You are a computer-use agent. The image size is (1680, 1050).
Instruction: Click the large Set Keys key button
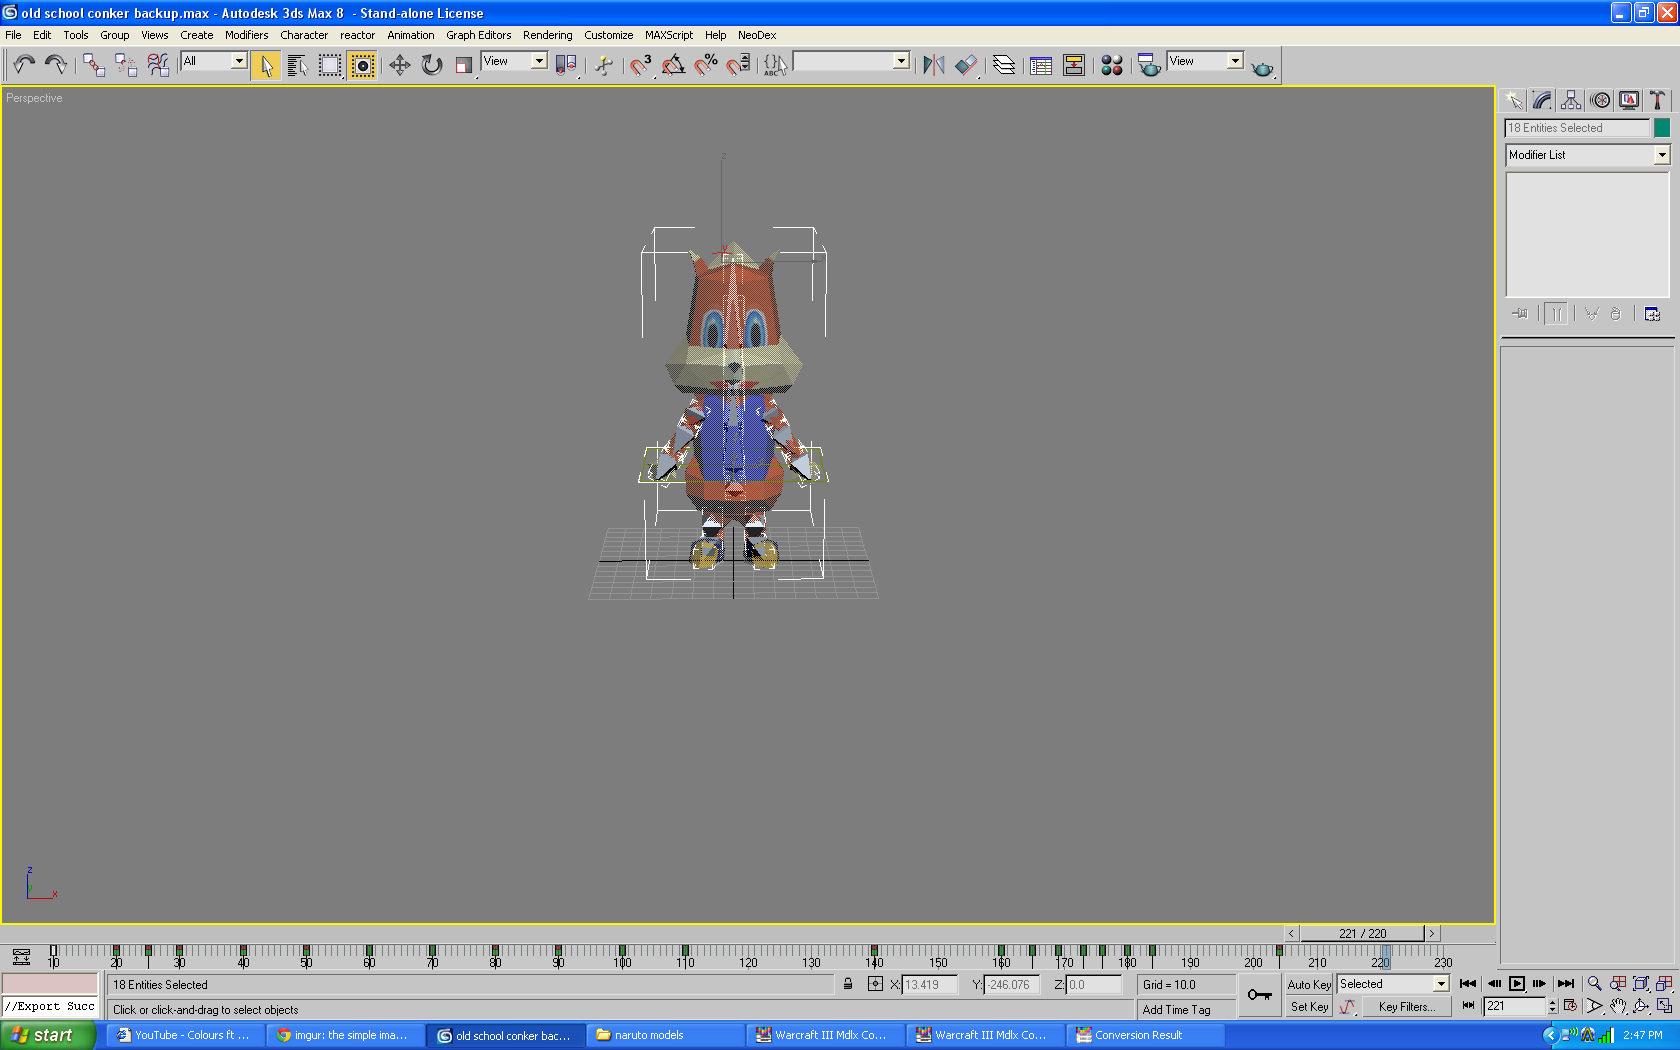pos(1260,995)
